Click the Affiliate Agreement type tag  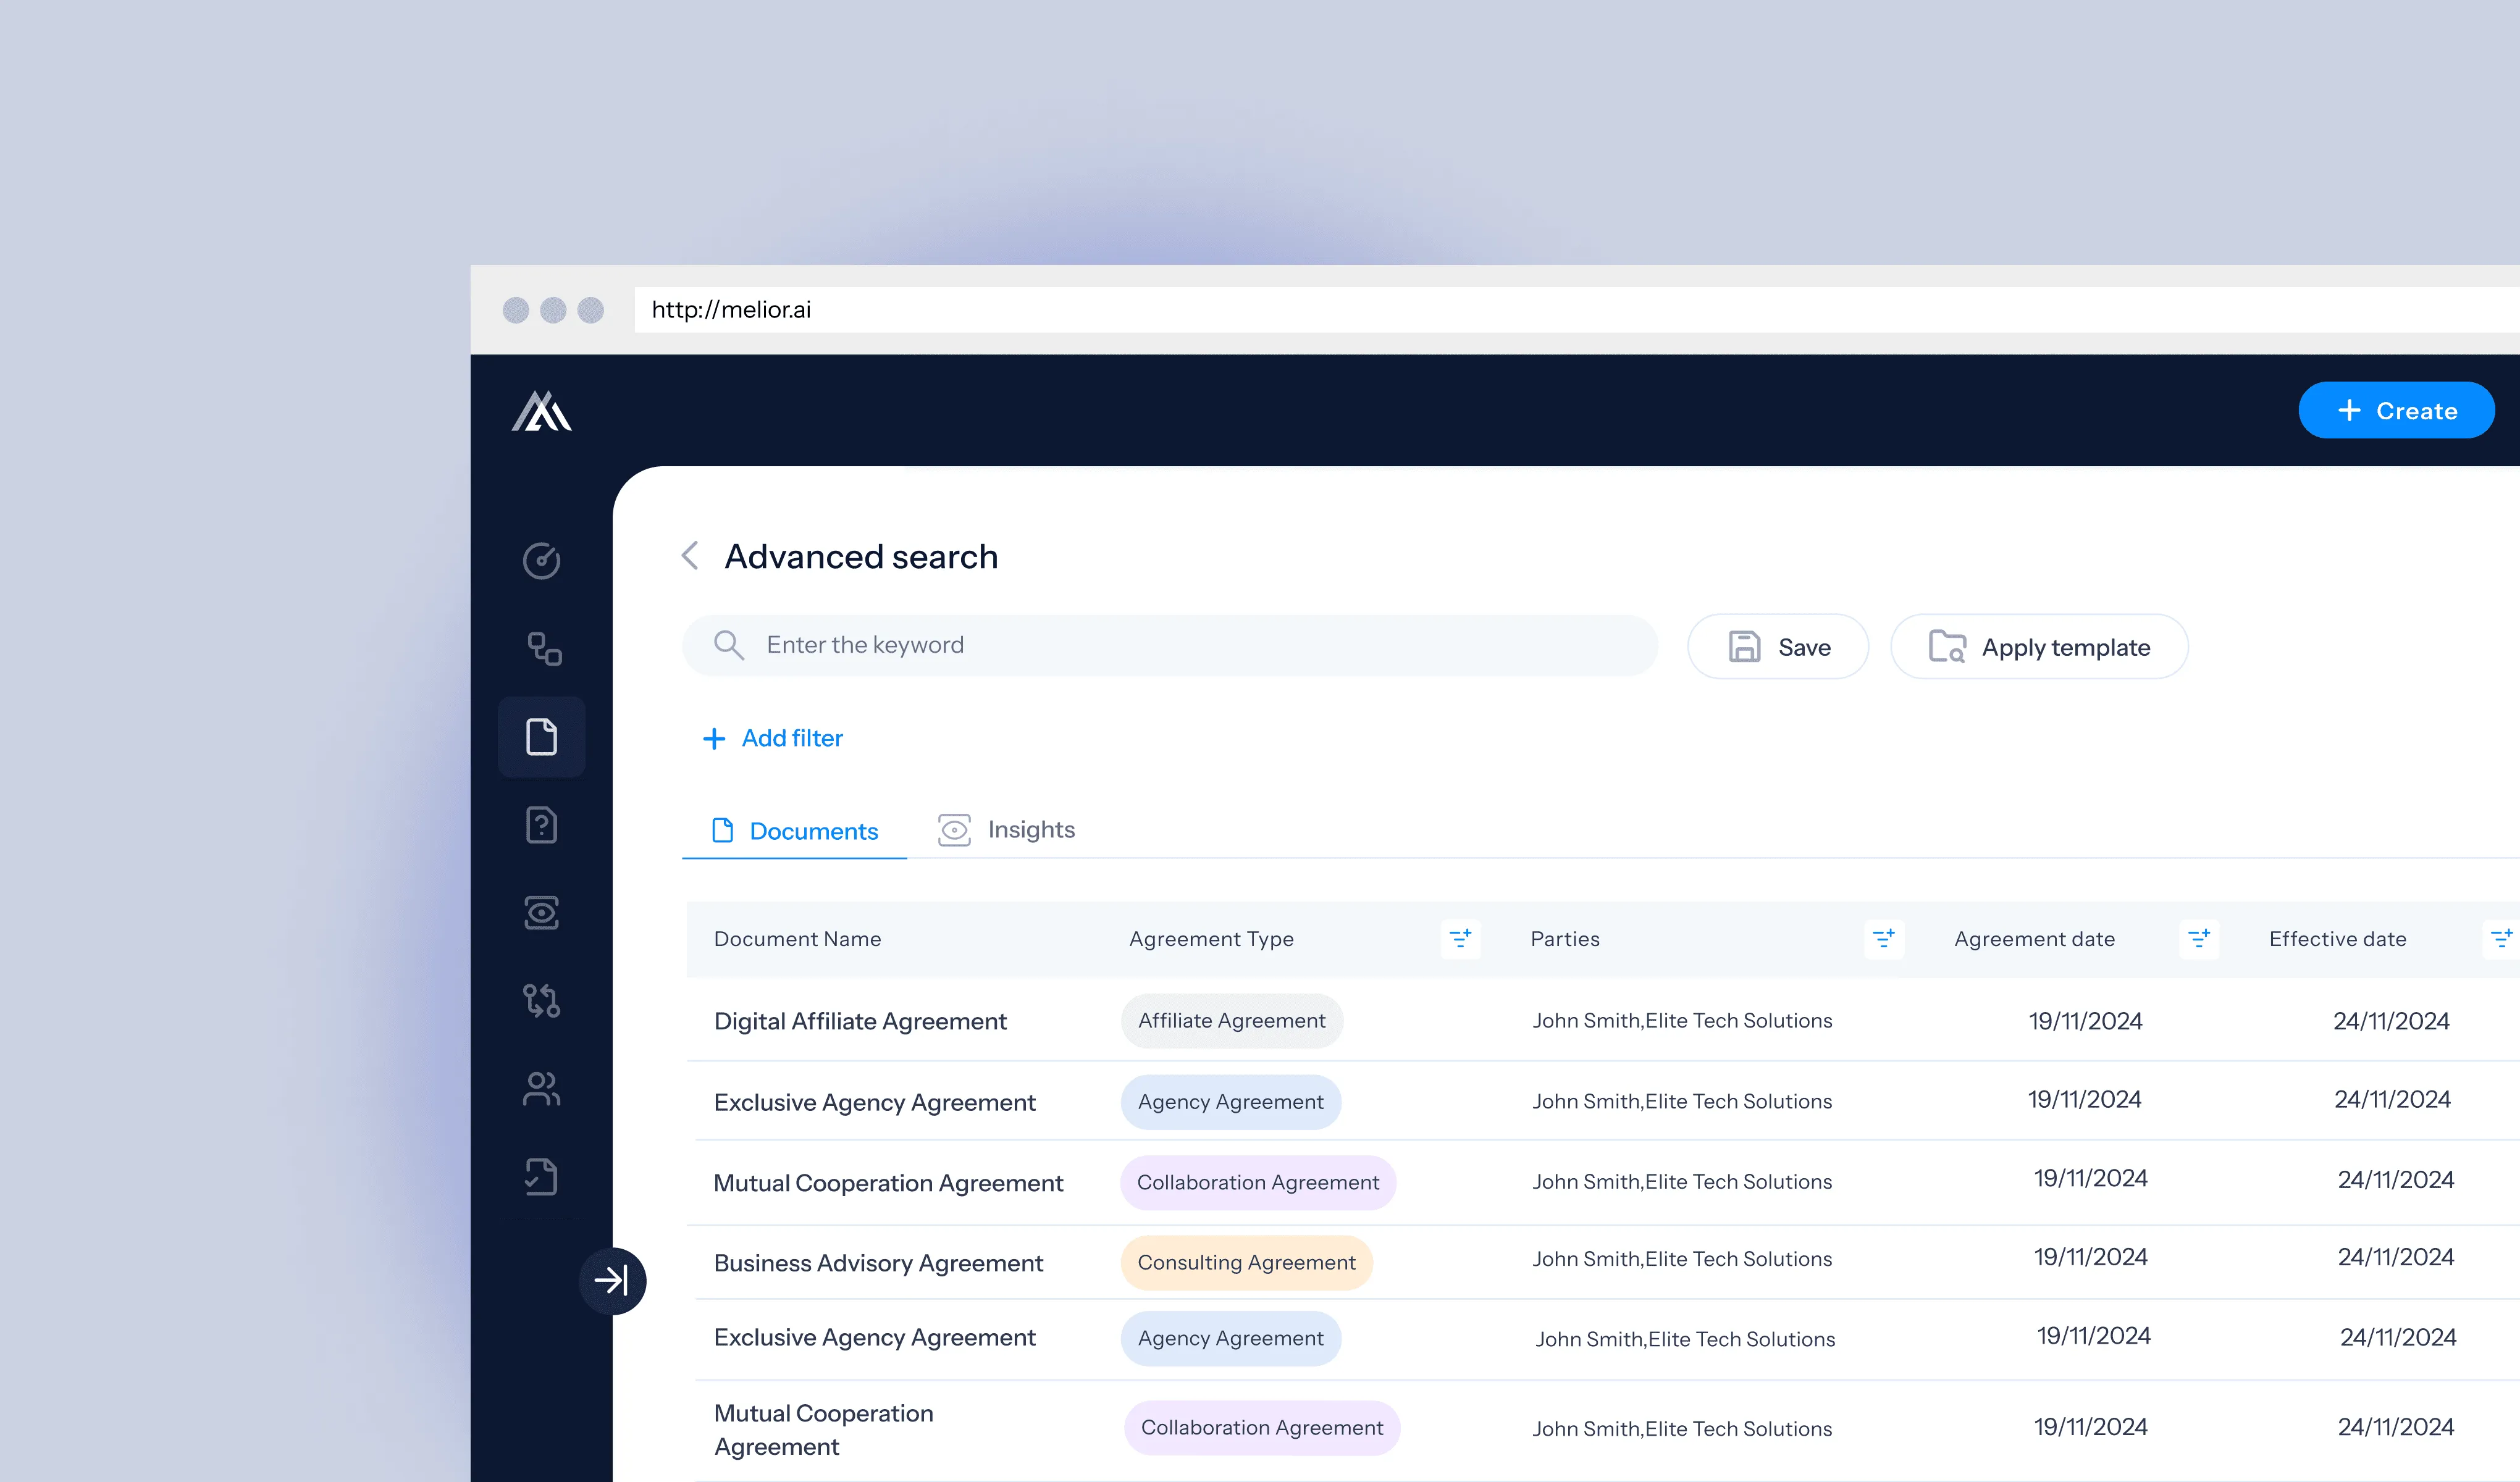point(1231,1021)
